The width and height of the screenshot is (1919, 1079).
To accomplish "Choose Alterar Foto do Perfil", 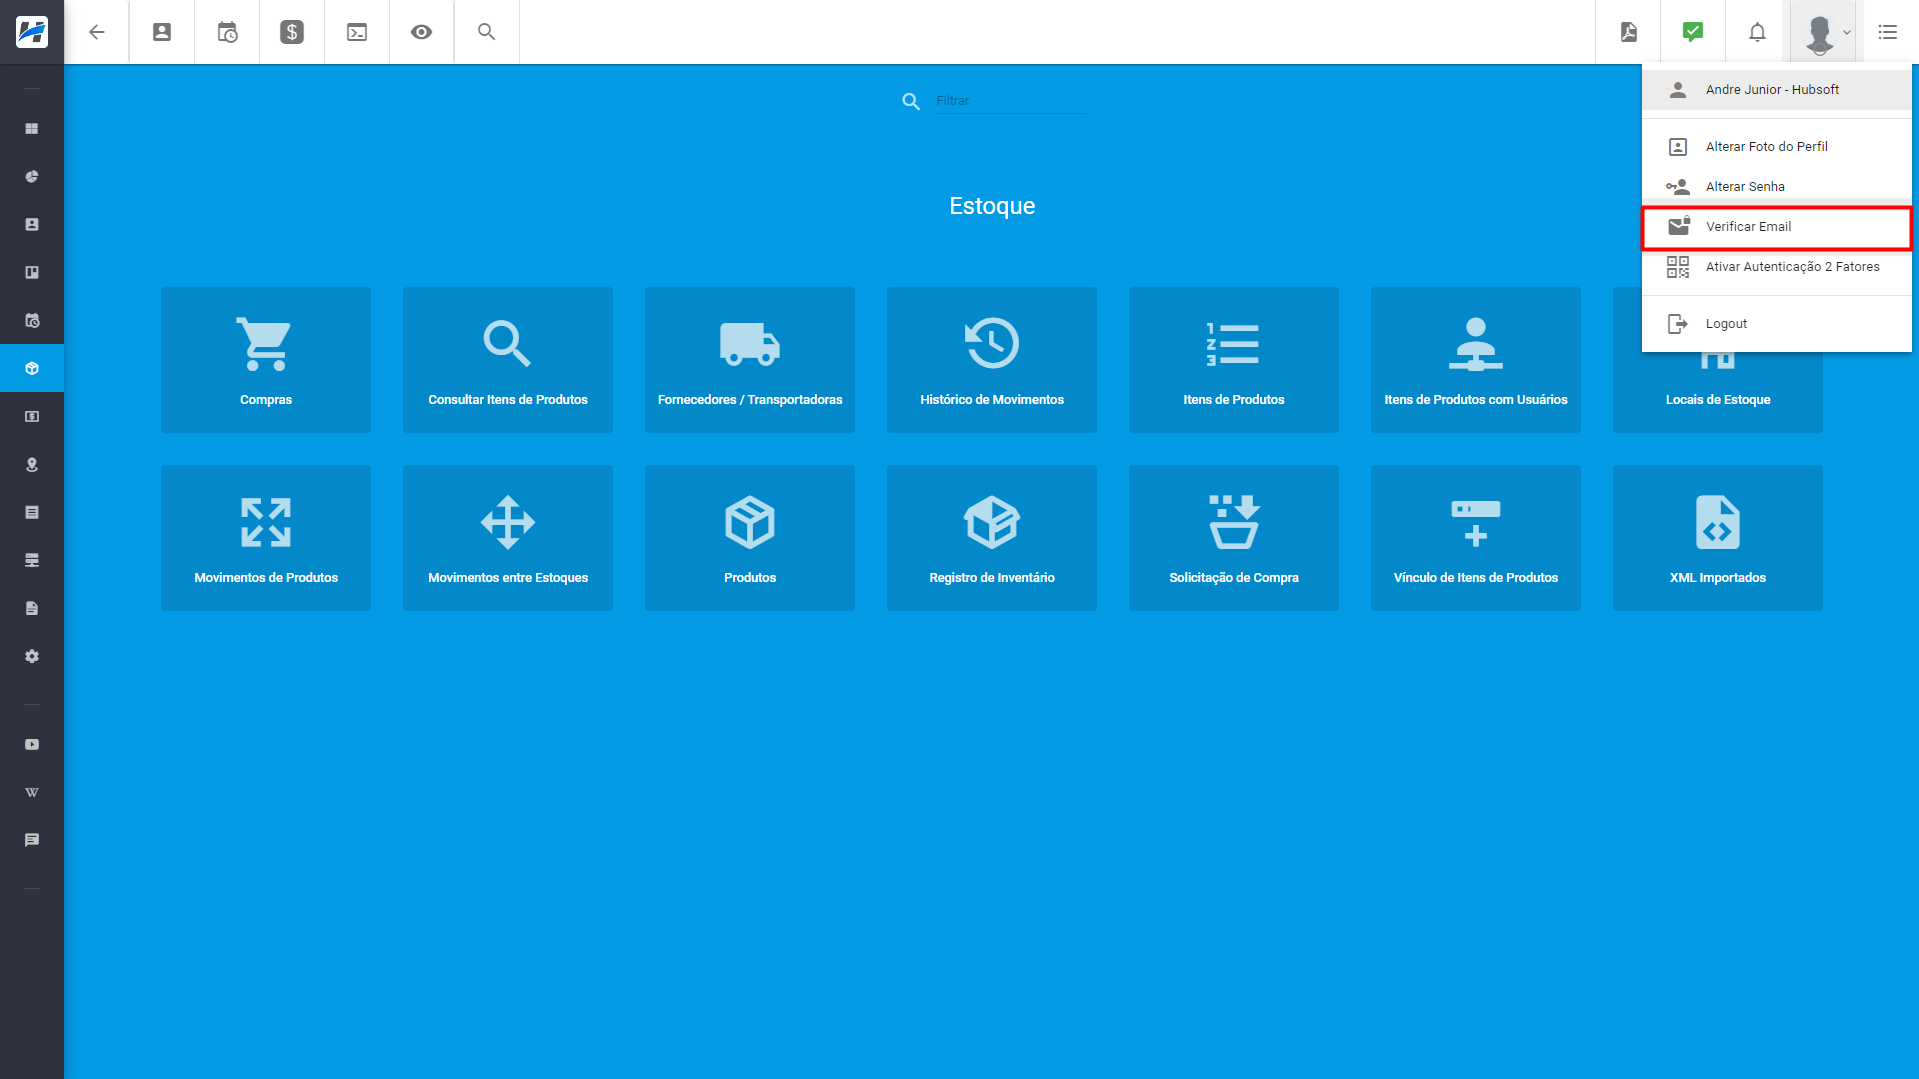I will pos(1777,147).
